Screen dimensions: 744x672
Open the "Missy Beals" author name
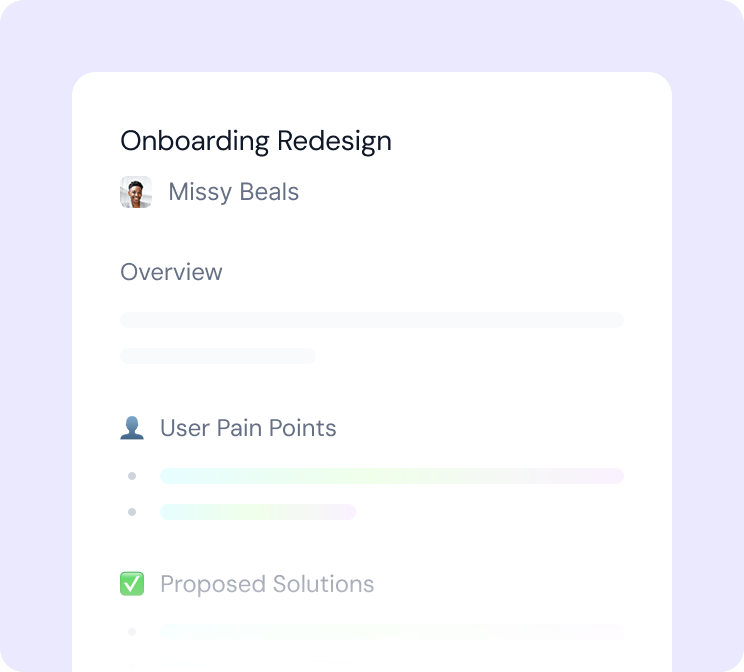tap(233, 192)
